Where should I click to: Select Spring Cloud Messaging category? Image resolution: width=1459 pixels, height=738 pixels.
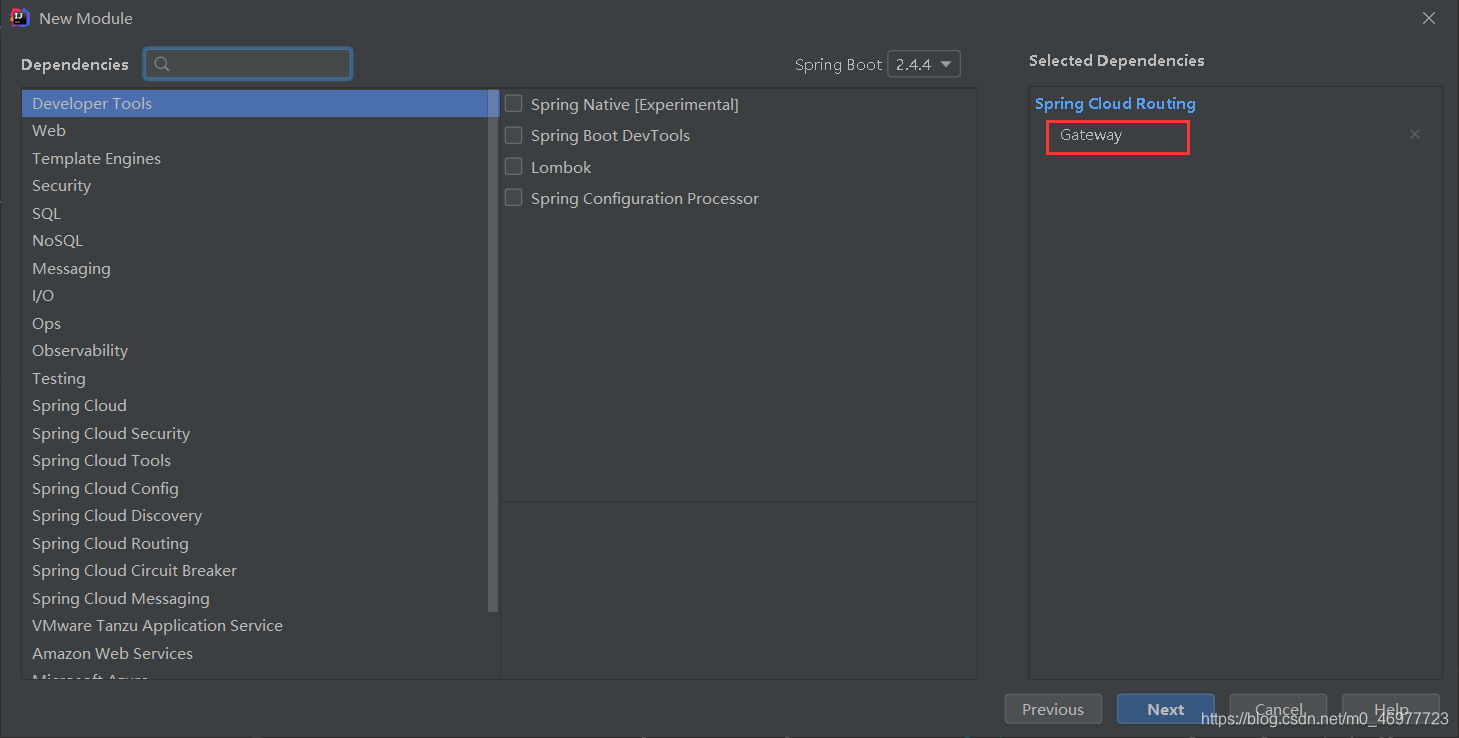pyautogui.click(x=255, y=598)
